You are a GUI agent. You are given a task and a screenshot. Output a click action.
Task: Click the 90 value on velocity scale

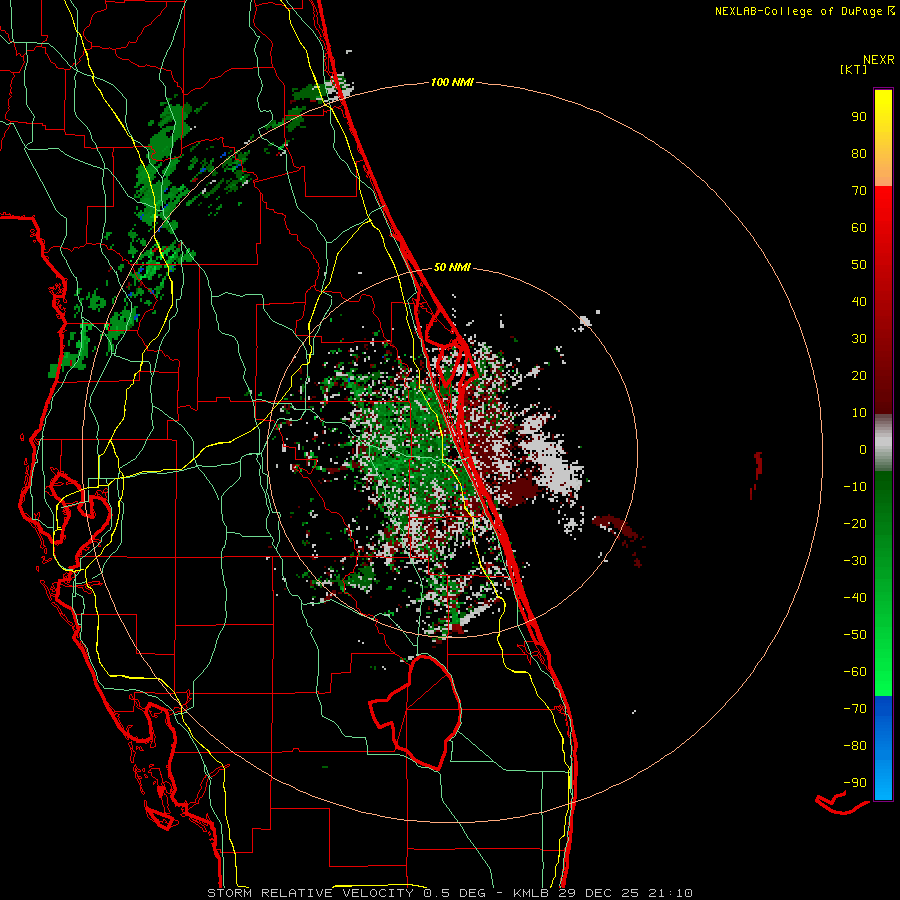point(859,117)
